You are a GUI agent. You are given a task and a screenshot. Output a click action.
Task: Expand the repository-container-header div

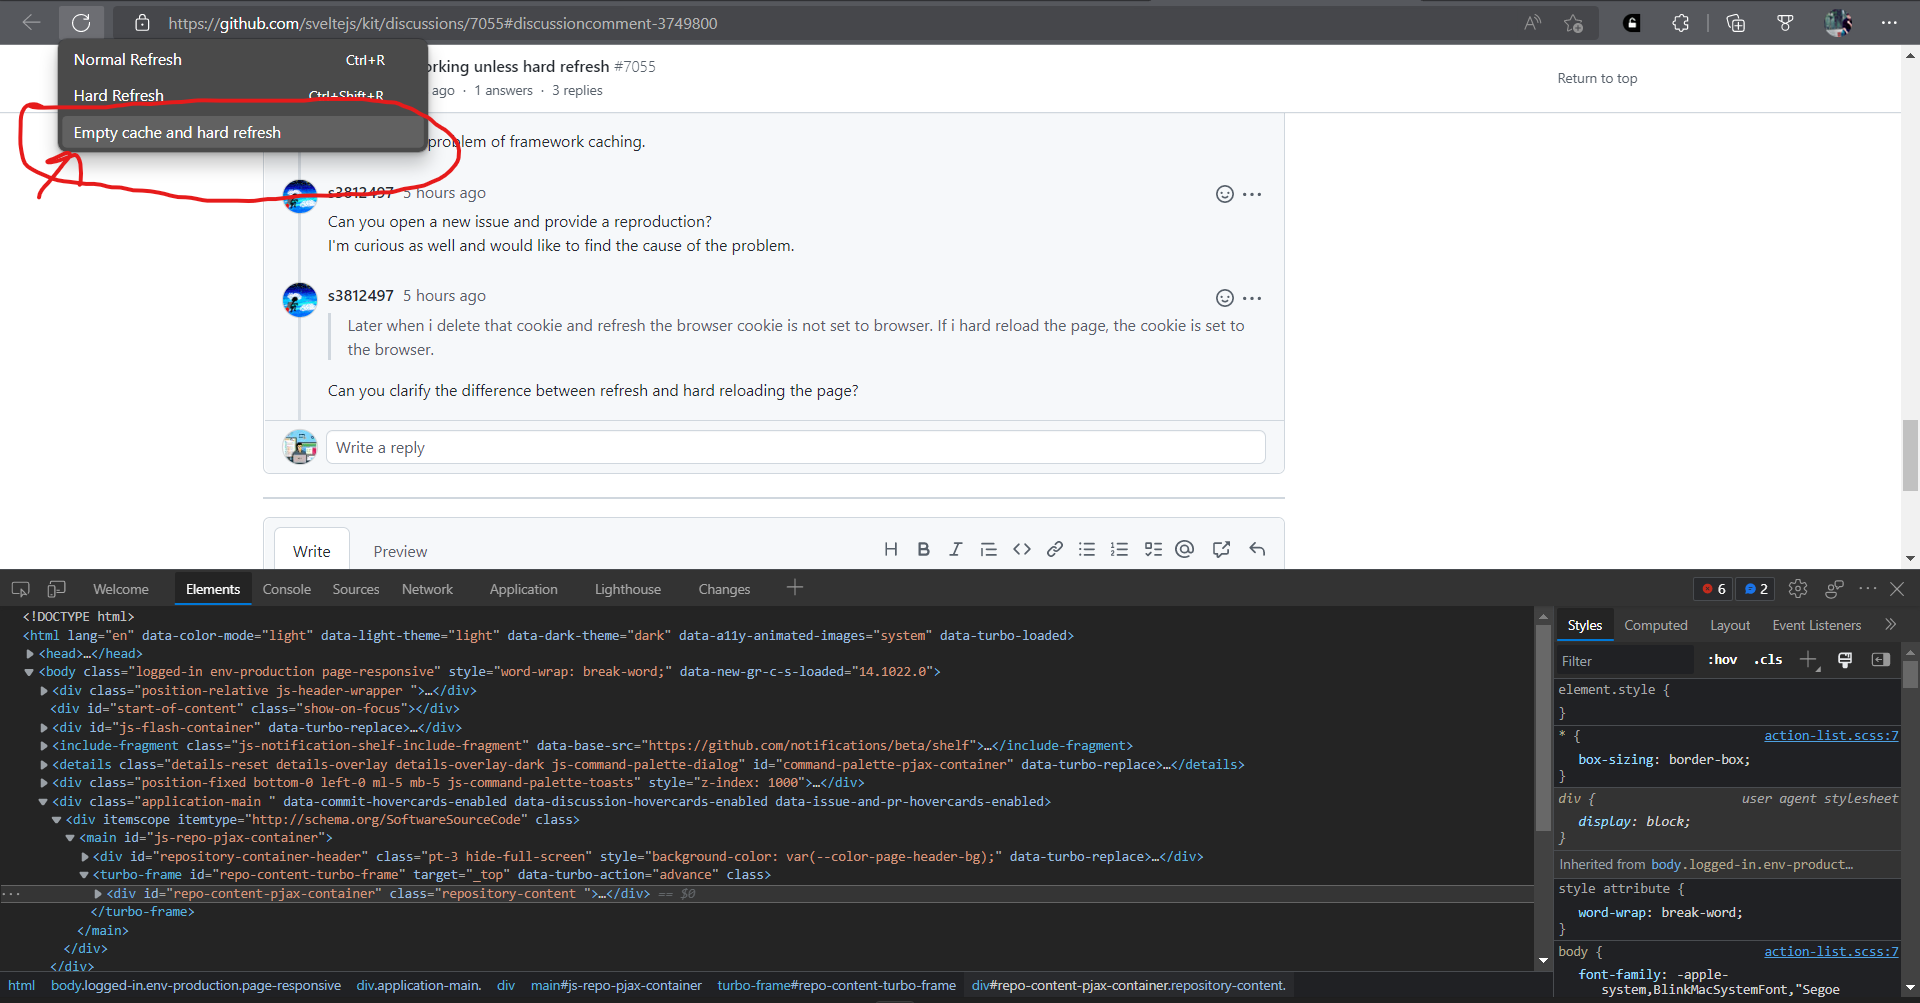(x=85, y=857)
